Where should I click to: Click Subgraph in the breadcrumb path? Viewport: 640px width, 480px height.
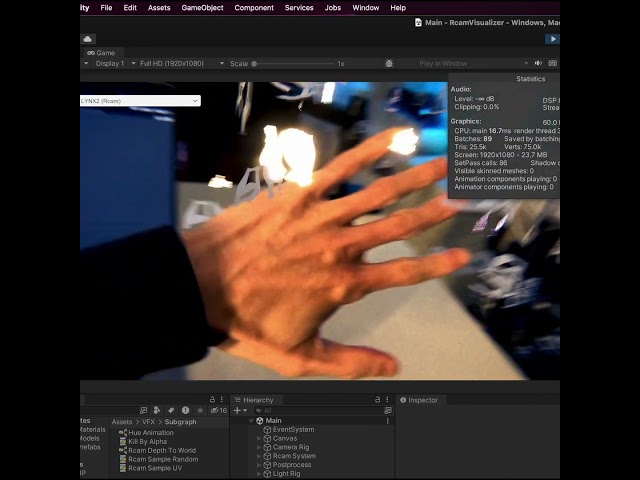point(180,422)
